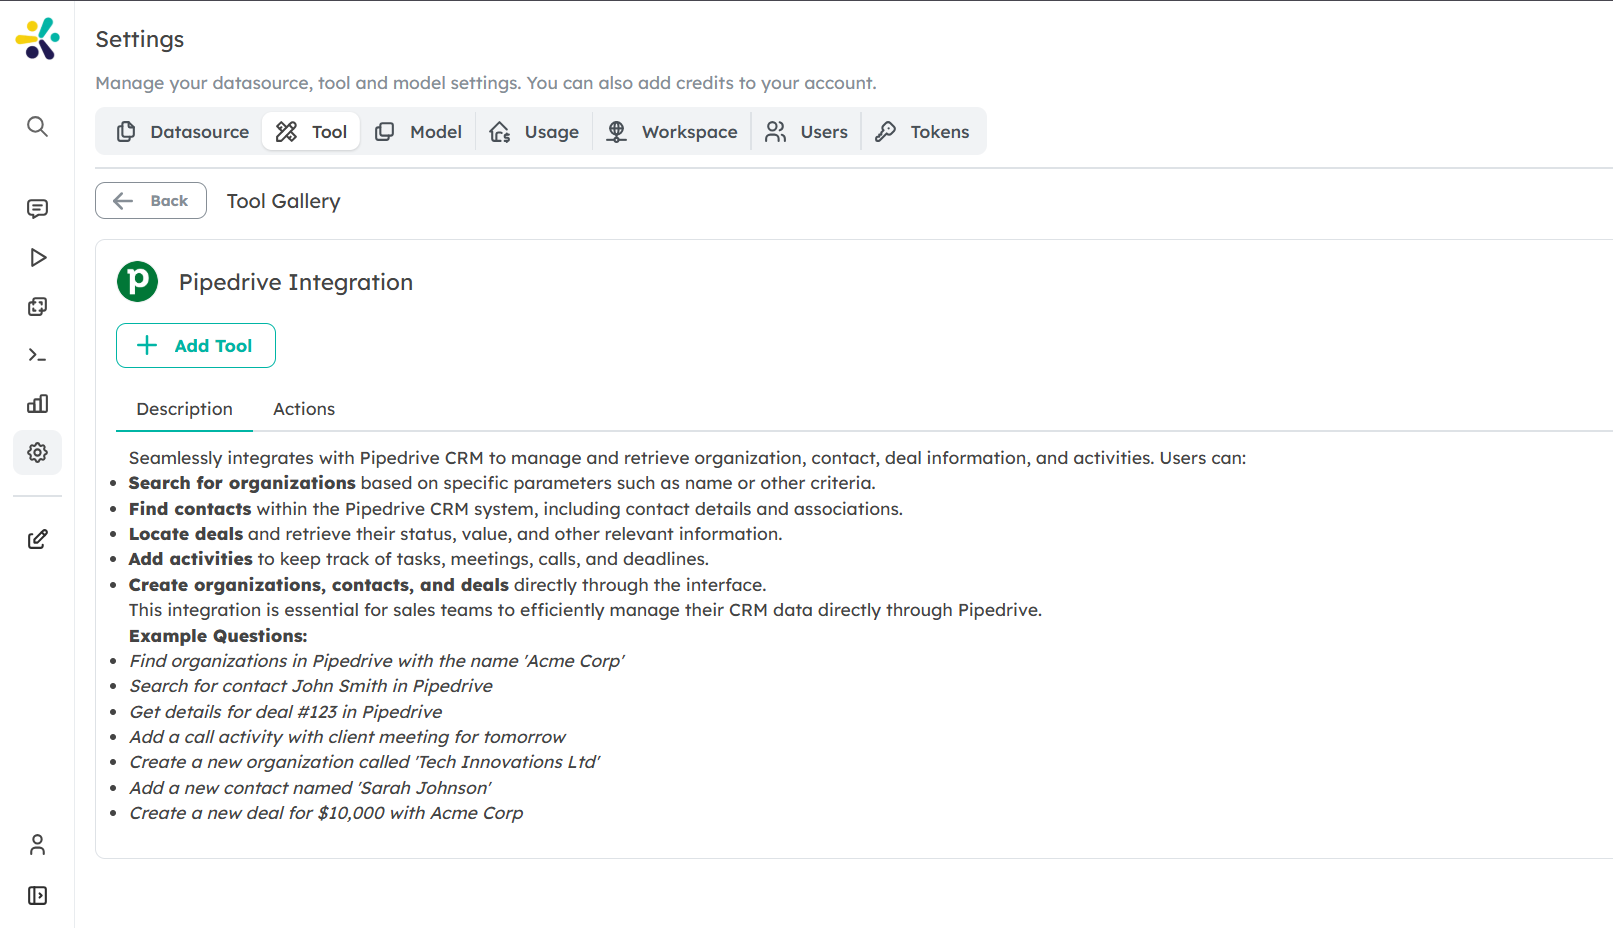The height and width of the screenshot is (928, 1613).
Task: Open the bar chart analytics icon
Action: (37, 404)
